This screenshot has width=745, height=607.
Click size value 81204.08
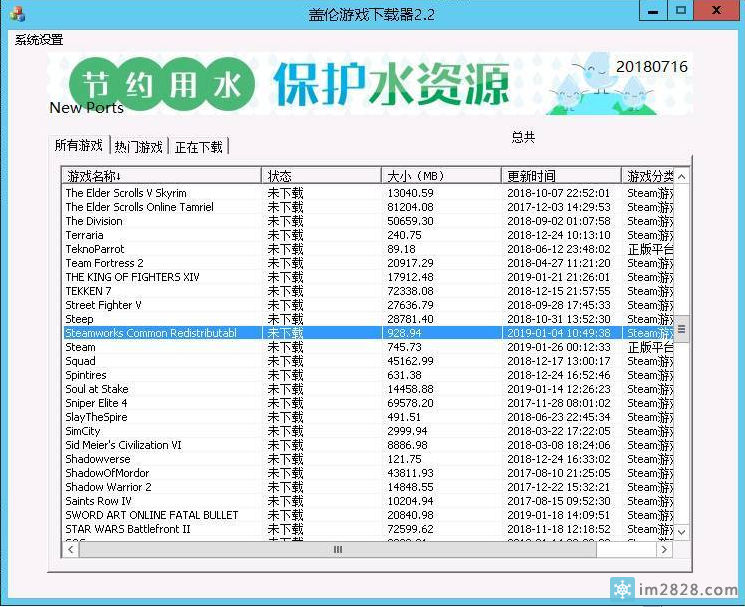pyautogui.click(x=411, y=207)
